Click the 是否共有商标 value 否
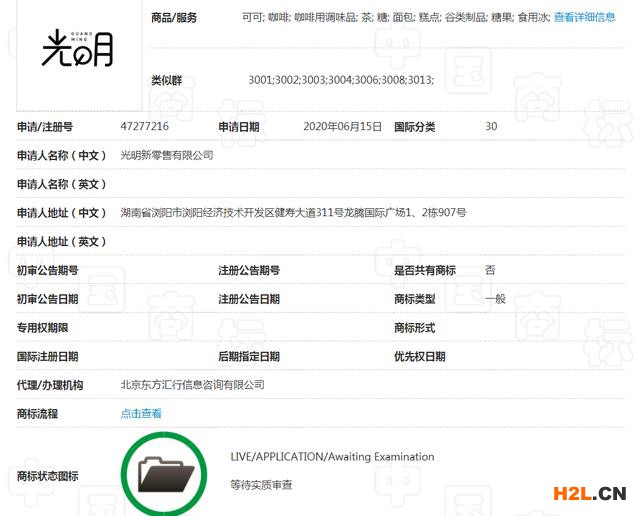Viewport: 640px width, 516px height. (490, 270)
